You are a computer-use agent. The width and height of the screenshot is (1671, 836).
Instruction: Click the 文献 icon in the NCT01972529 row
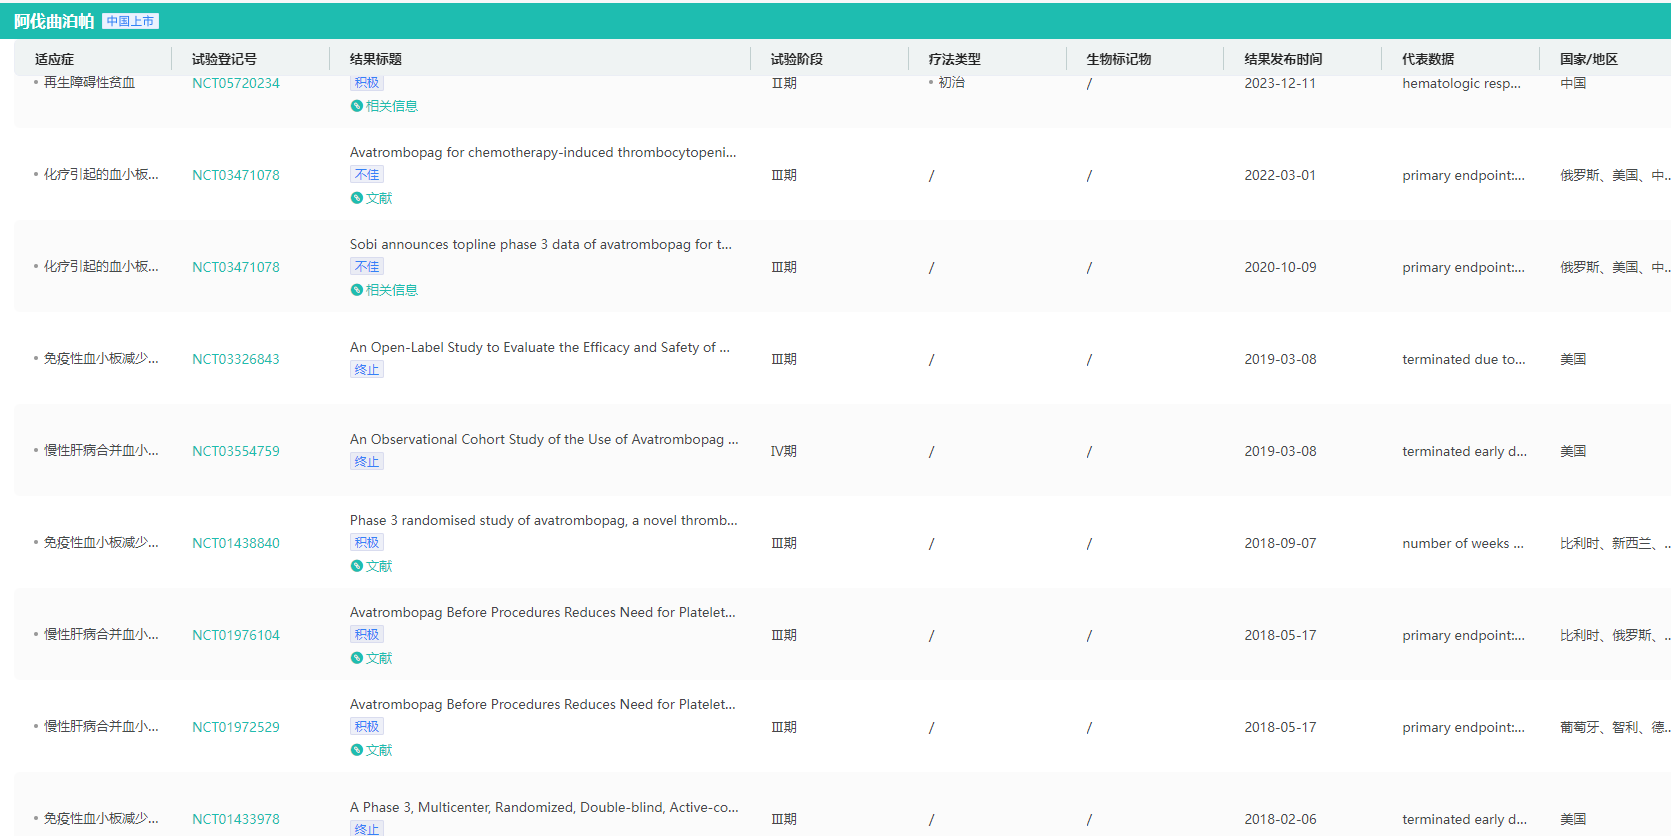[x=356, y=750]
